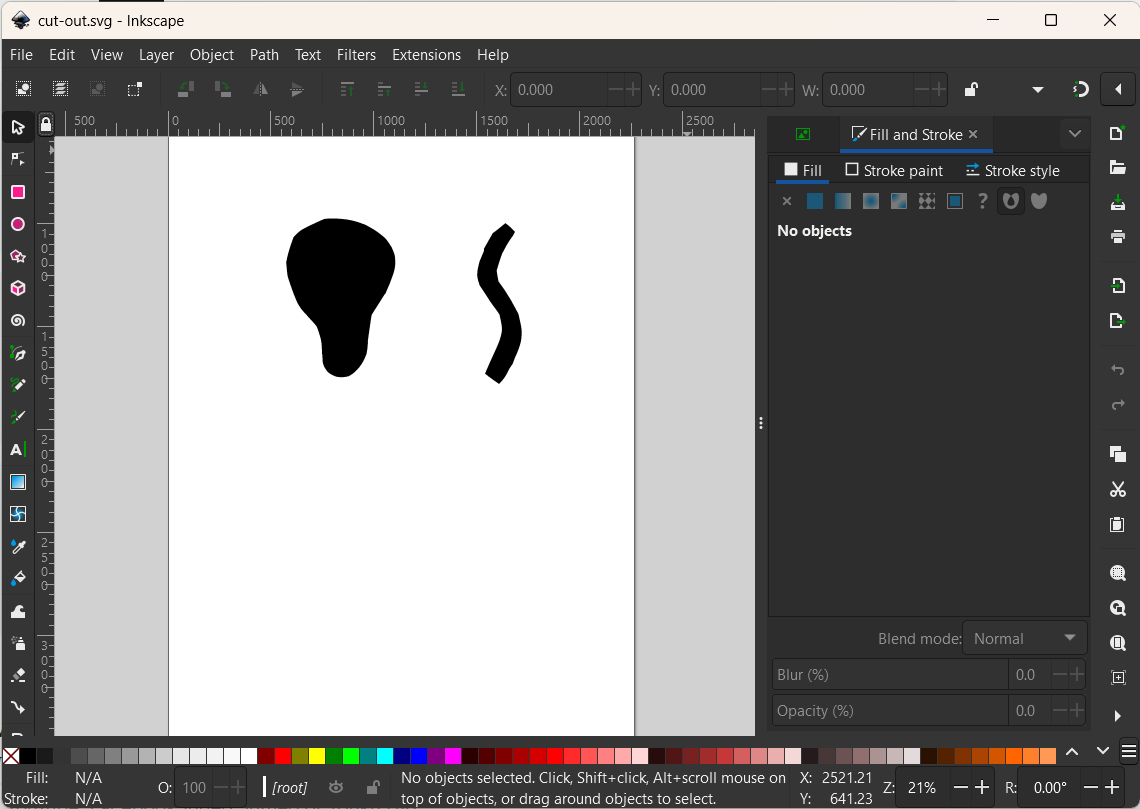Viewport: 1140px width, 809px height.
Task: Toggle the guides lock by the ruler
Action: [46, 125]
